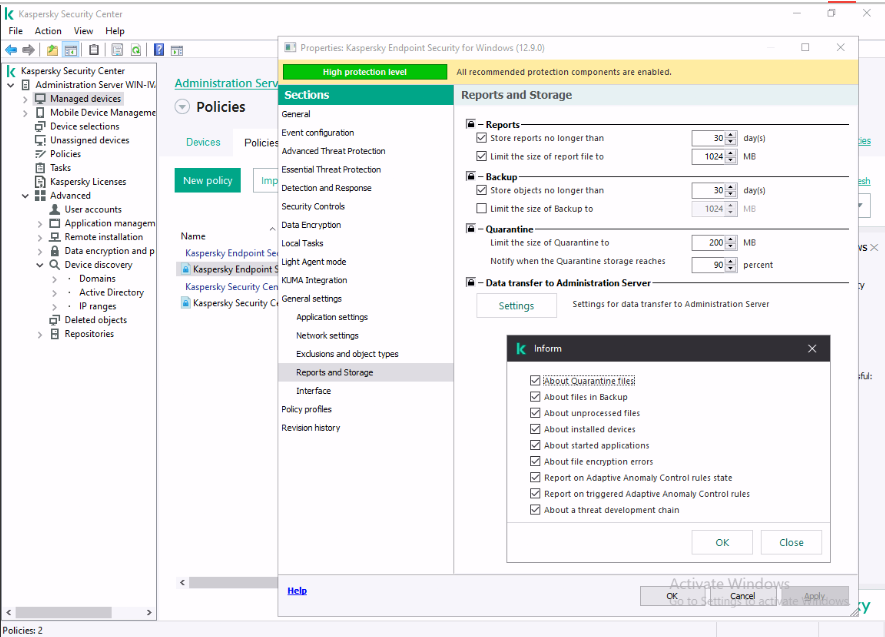
Task: Click the User accounts person icon
Action: tap(55, 209)
